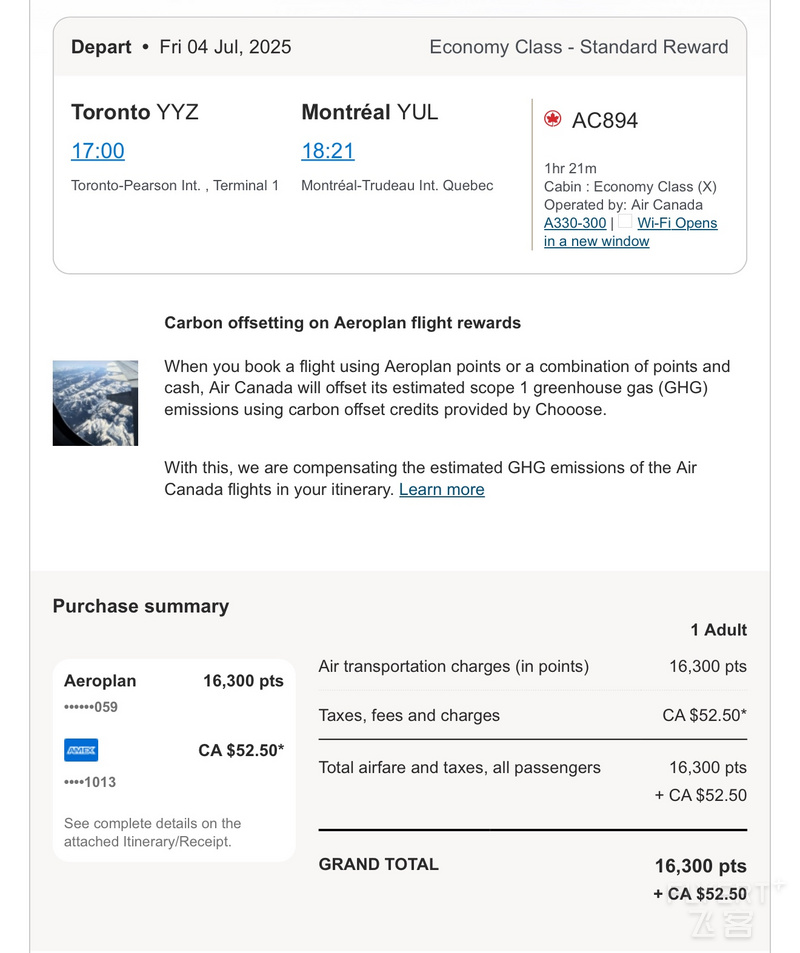Click the Toronto YYZ origin heading
This screenshot has height=953, width=800.
tap(135, 112)
